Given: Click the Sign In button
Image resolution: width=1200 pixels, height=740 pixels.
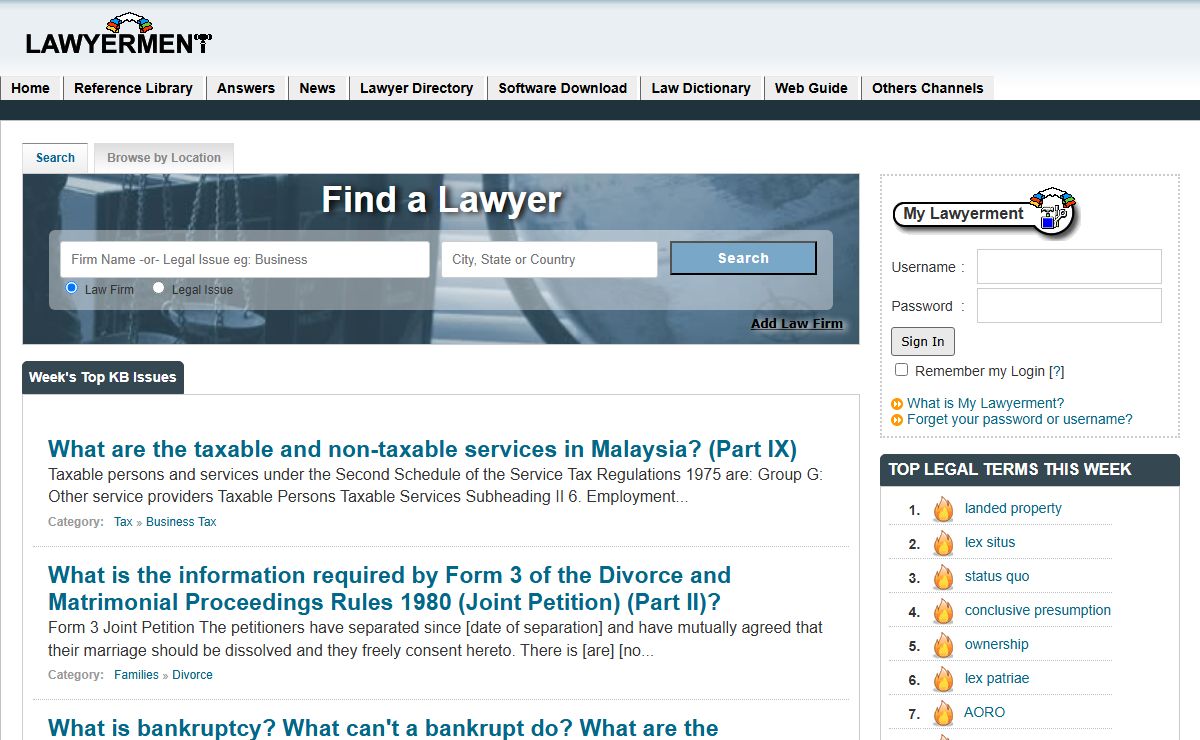Looking at the screenshot, I should [922, 341].
